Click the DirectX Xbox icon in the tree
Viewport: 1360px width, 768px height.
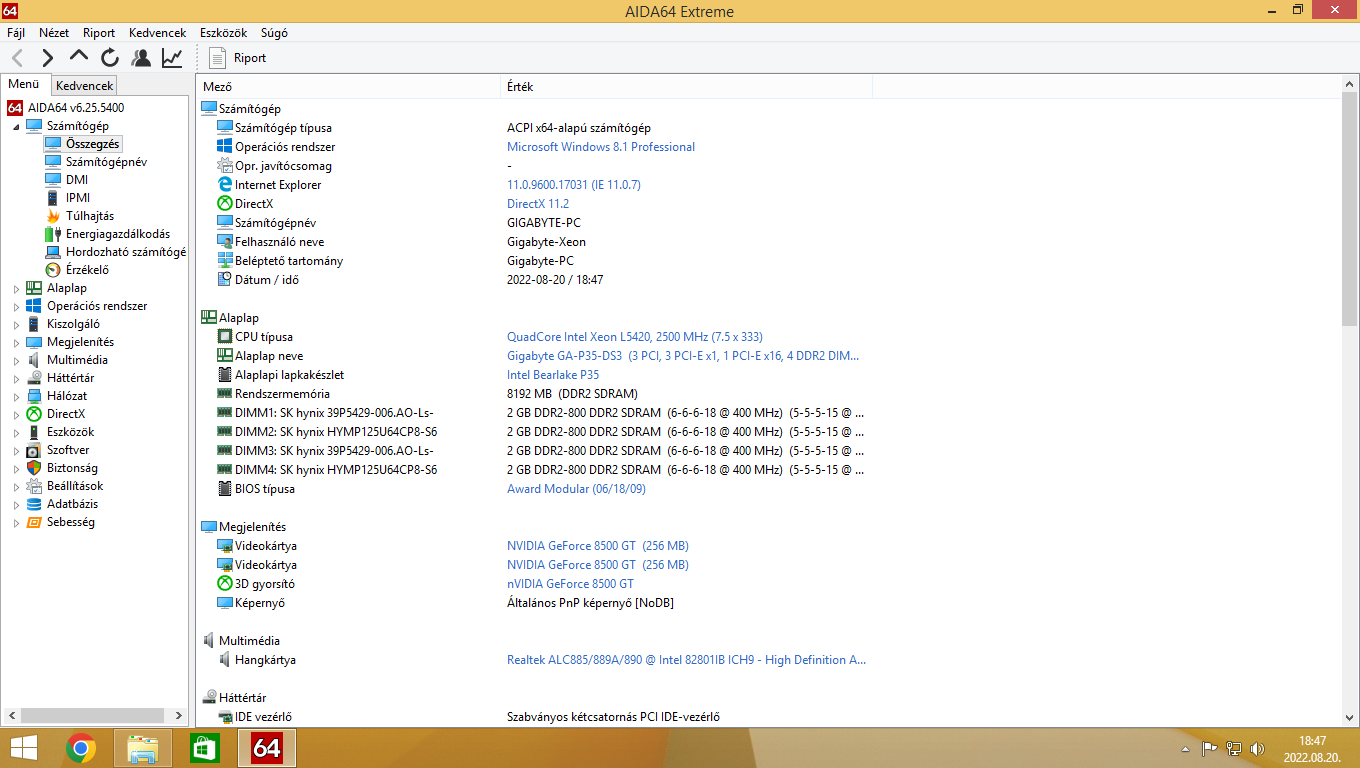[34, 414]
